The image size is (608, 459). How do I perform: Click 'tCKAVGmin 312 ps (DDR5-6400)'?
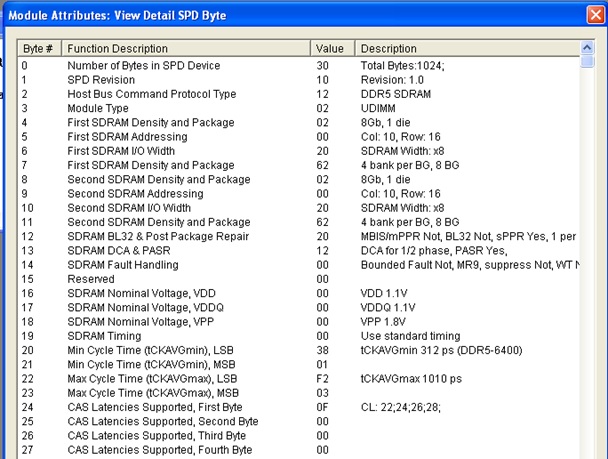[x=442, y=350]
